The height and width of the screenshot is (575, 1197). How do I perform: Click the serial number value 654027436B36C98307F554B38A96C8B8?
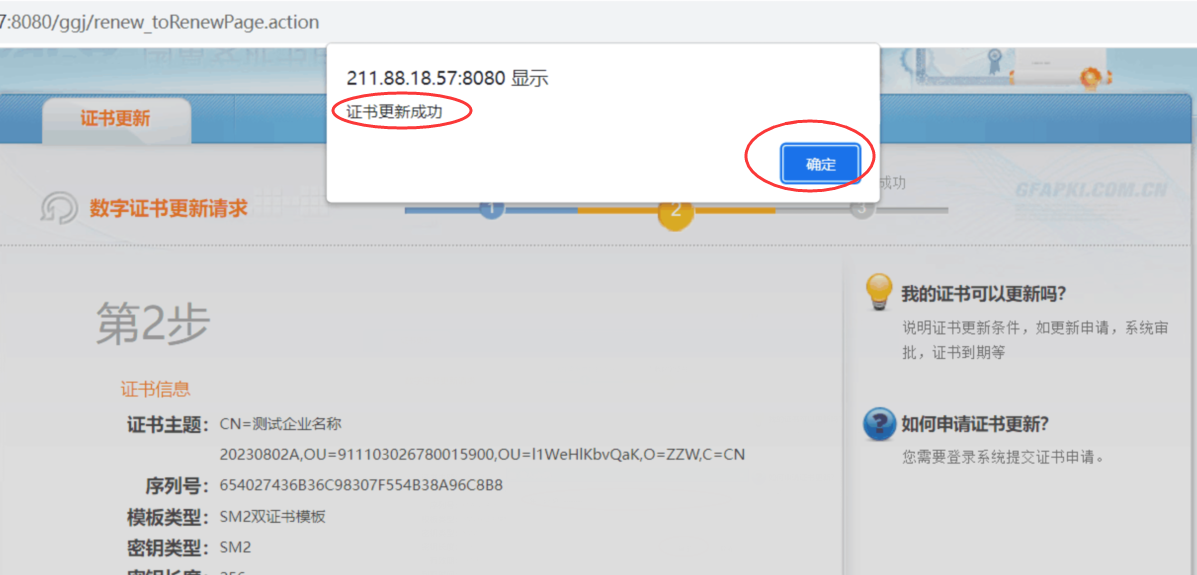pos(361,485)
